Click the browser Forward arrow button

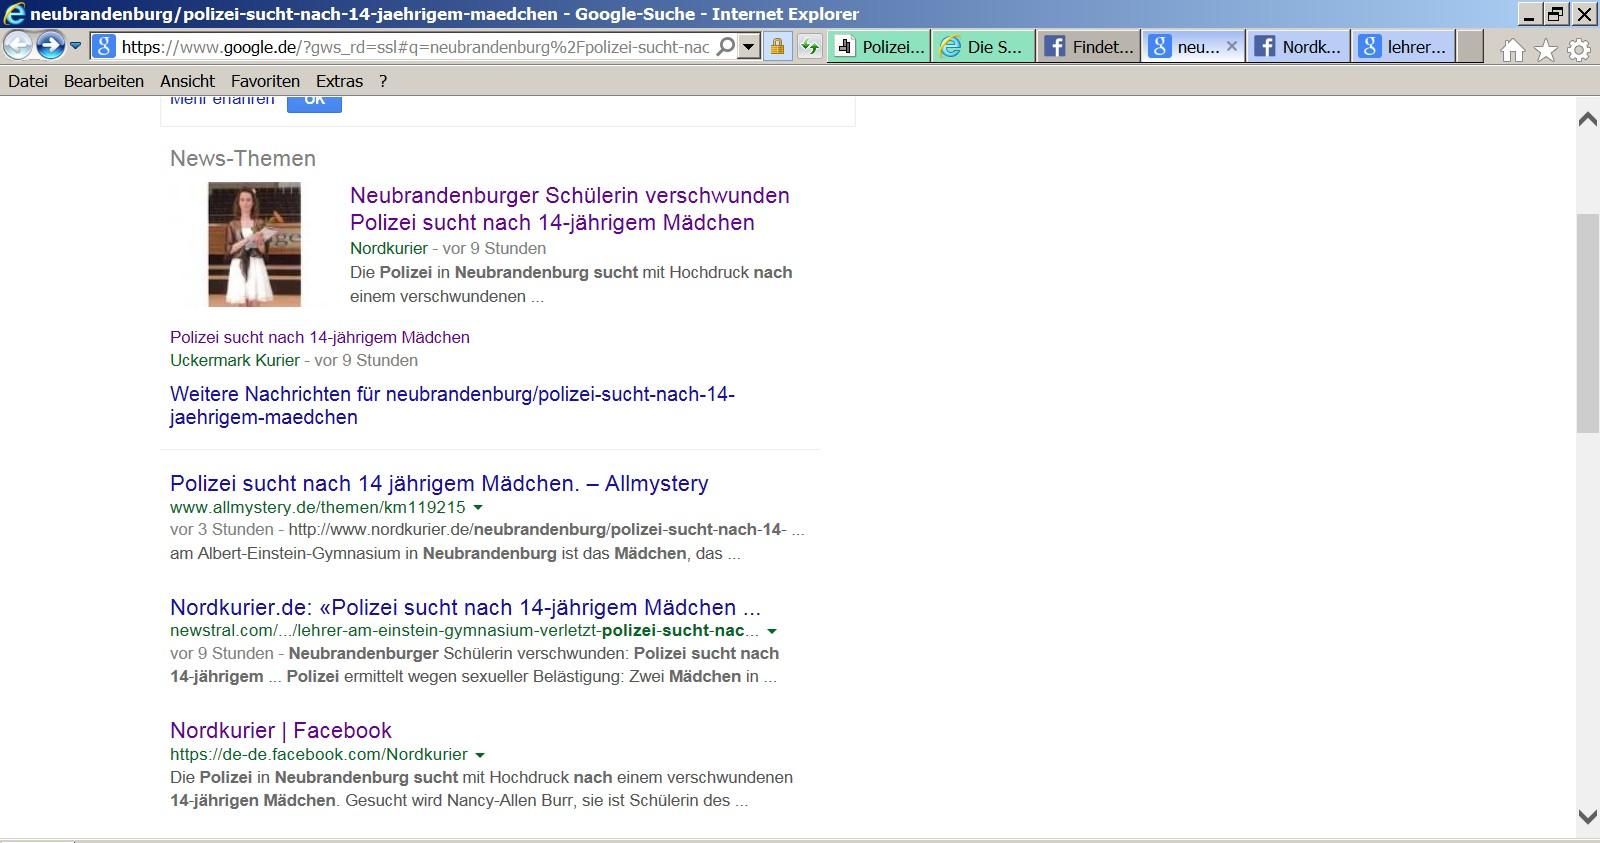tap(50, 46)
